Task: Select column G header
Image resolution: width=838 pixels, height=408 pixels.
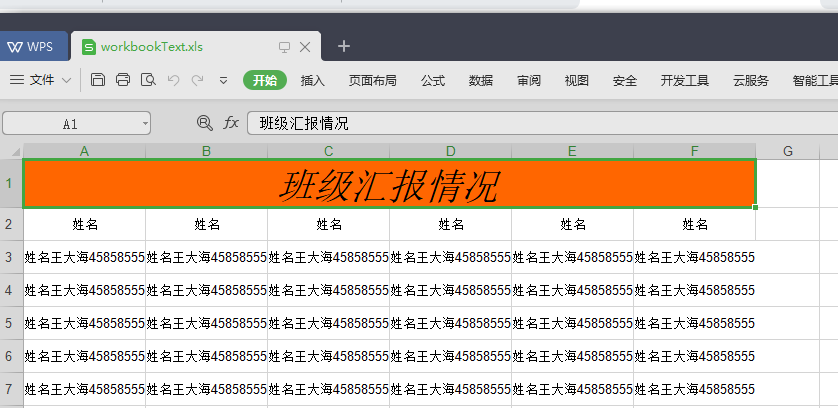Action: (788, 151)
